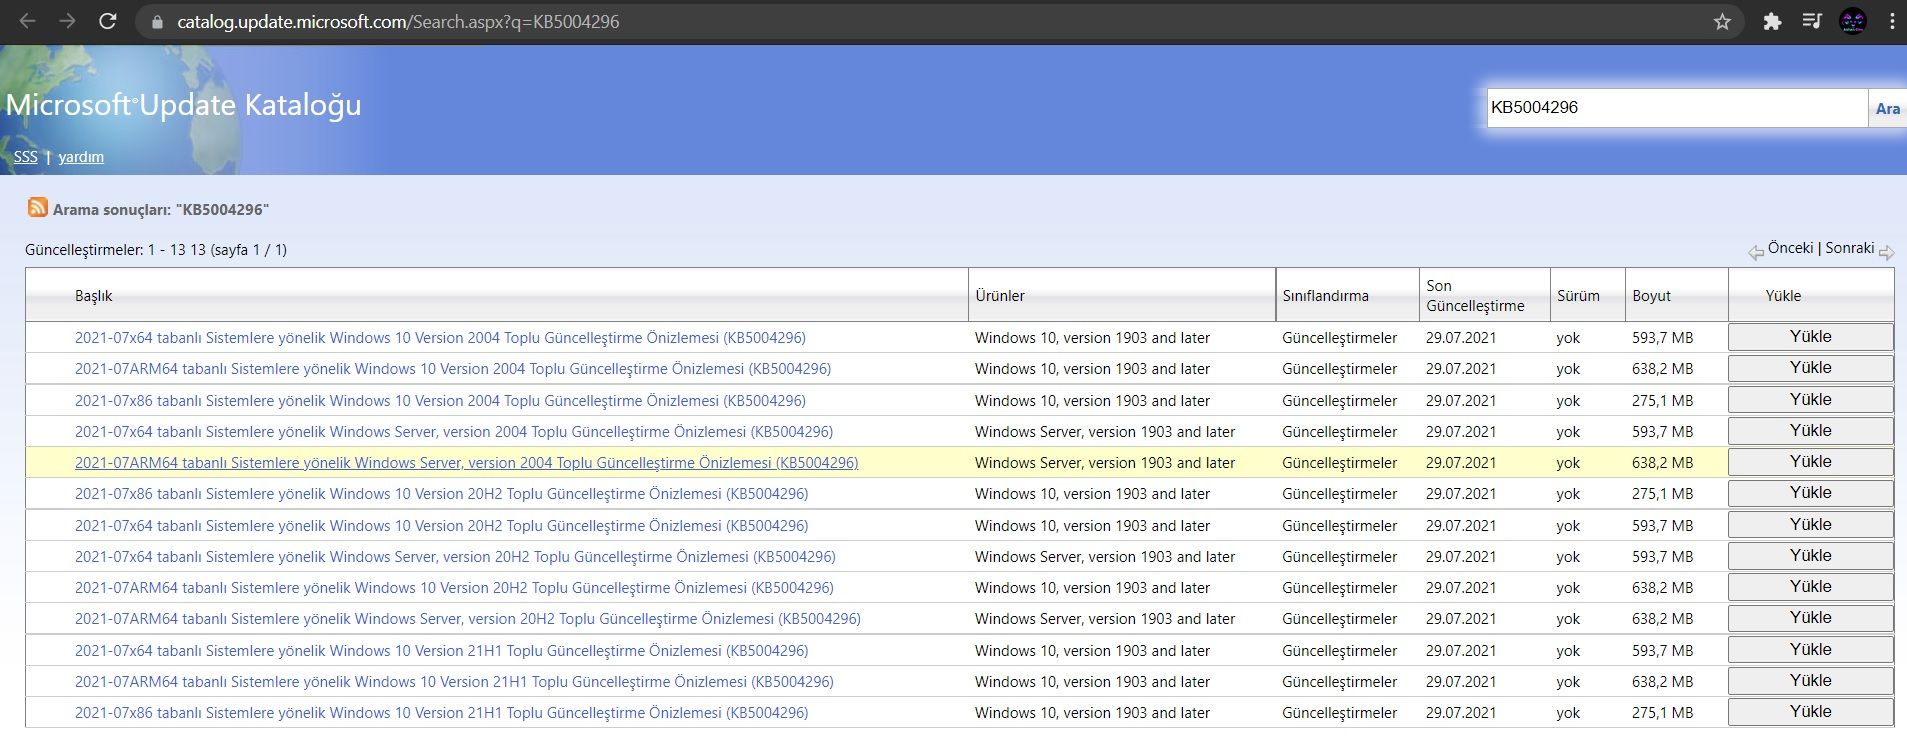Click "275,1 MB" in the x86 Version 21H1 row
This screenshot has height=742, width=1907.
coord(1662,713)
